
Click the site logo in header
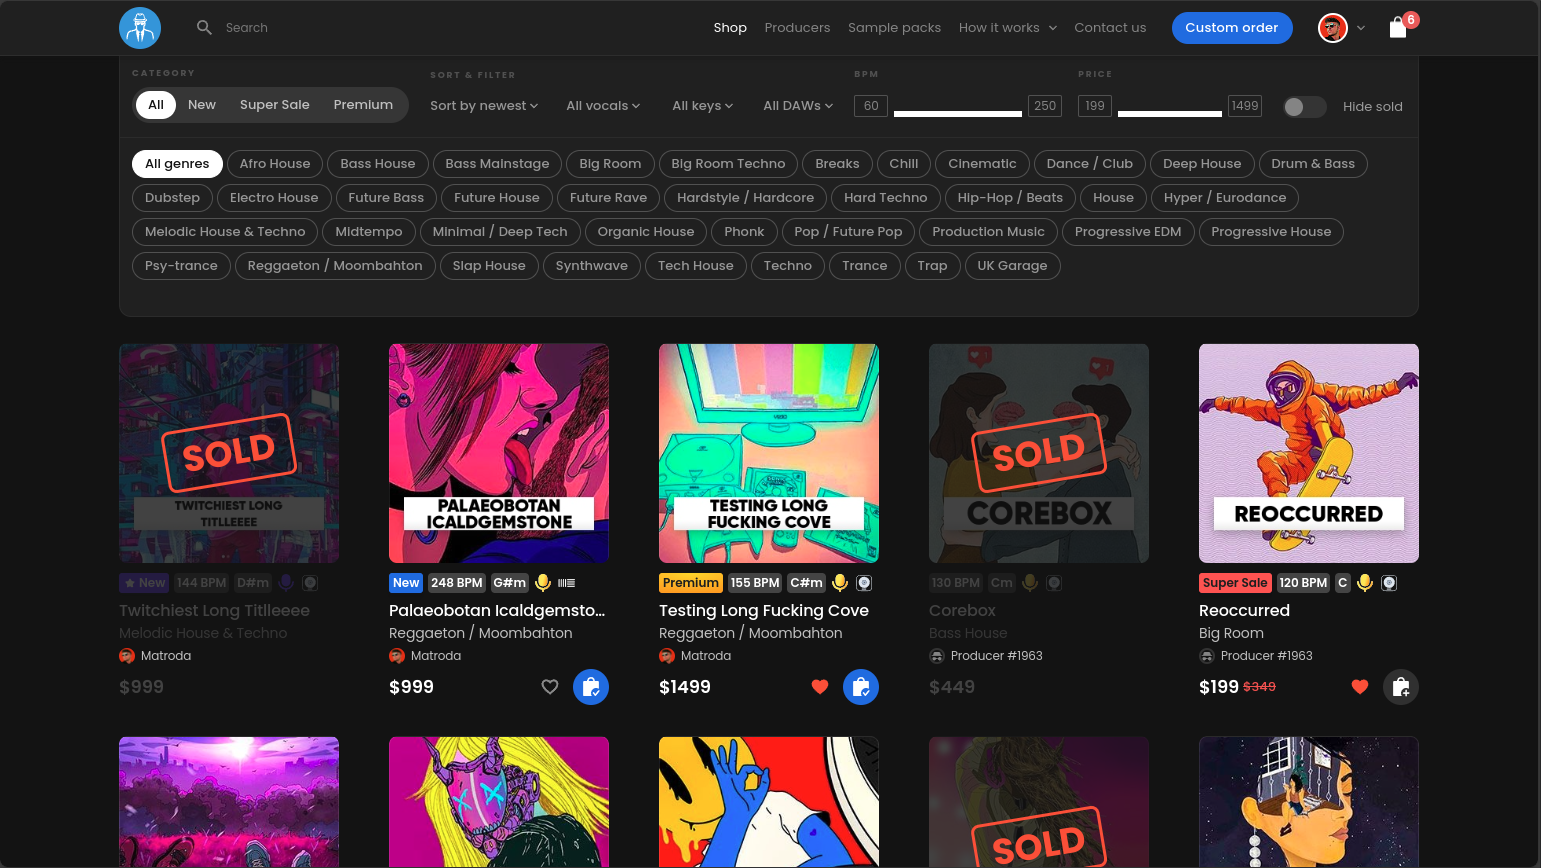coord(140,28)
